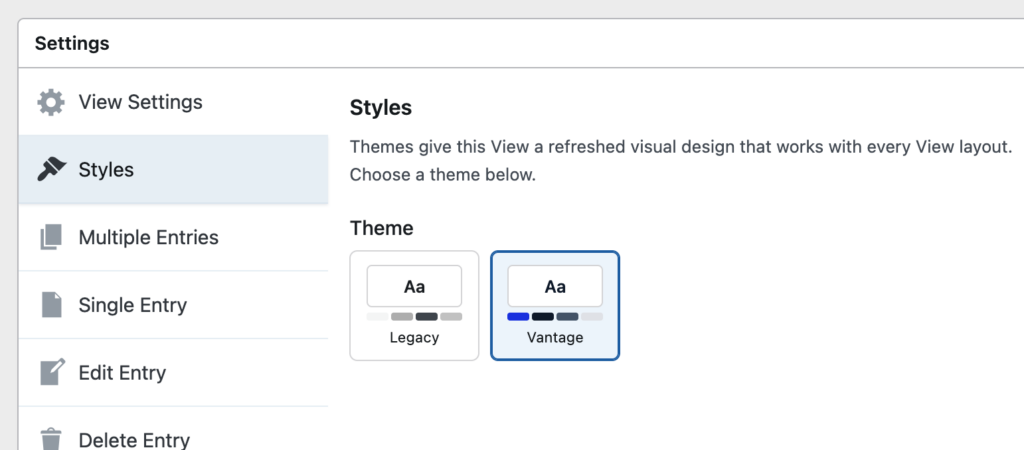1024x450 pixels.
Task: Click the "Styles" section heading
Action: coord(381,108)
